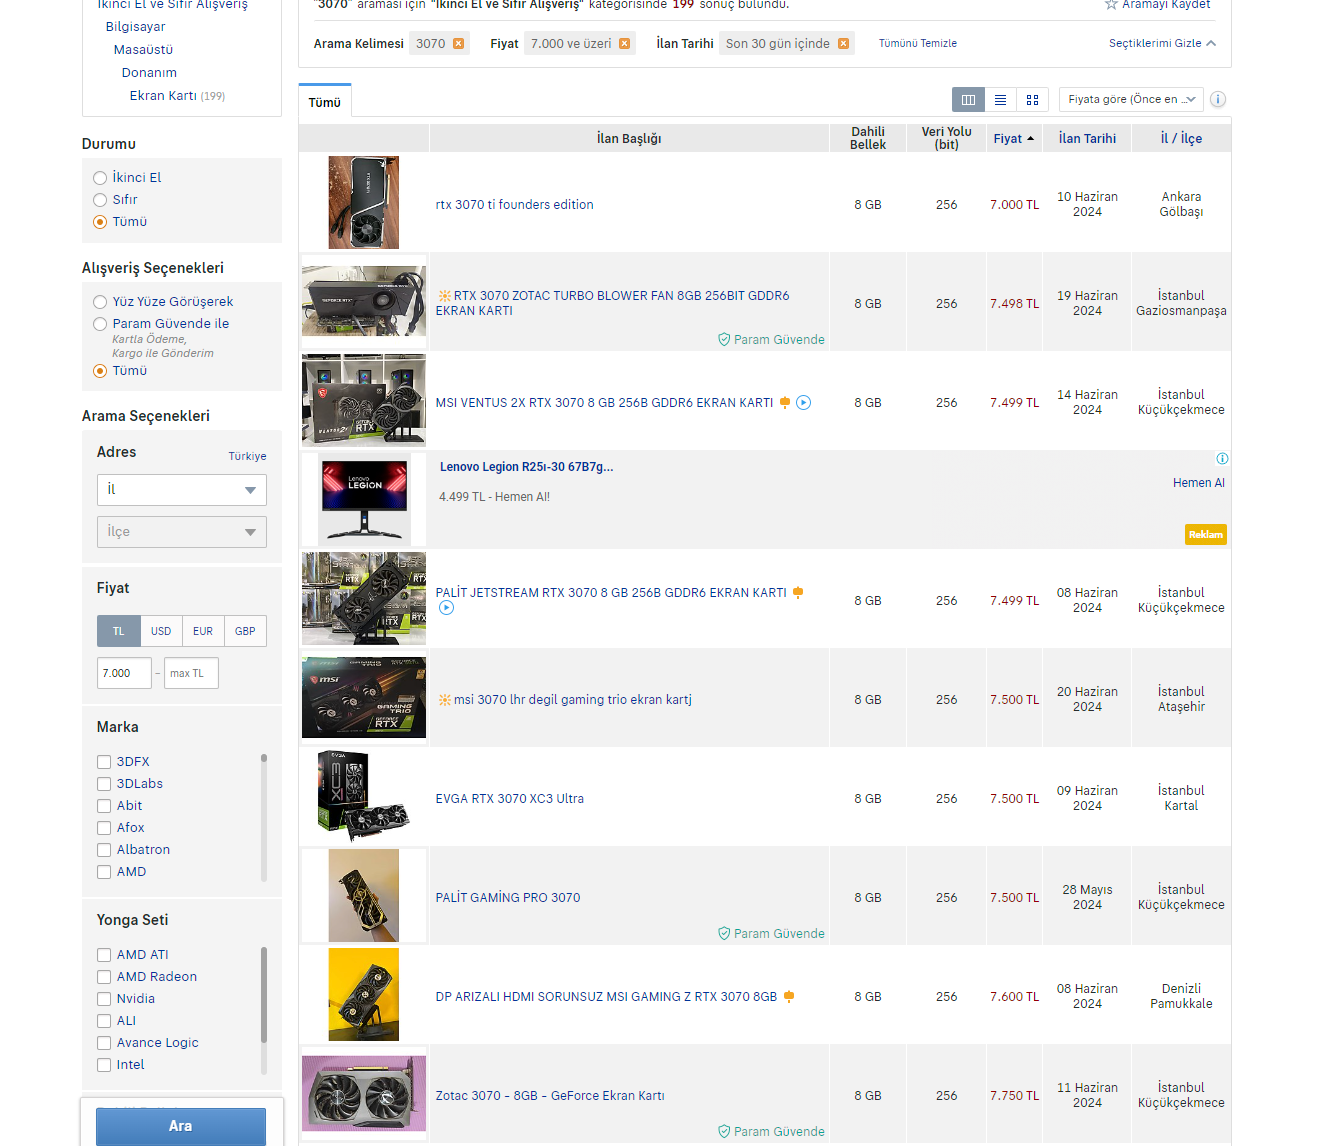The image size is (1327, 1146).
Task: Open 'EVGA RTX 3070 XC3 Ultra' listing
Action: [x=510, y=799]
